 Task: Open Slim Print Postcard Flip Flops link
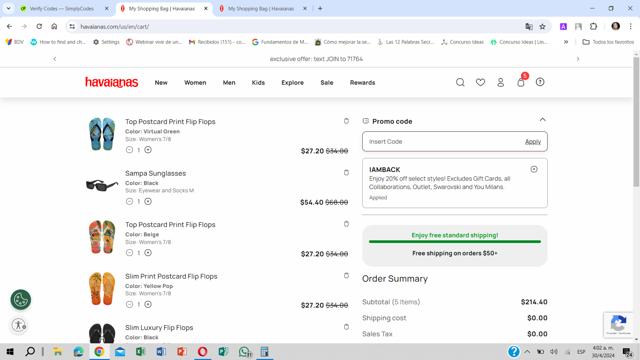click(171, 276)
